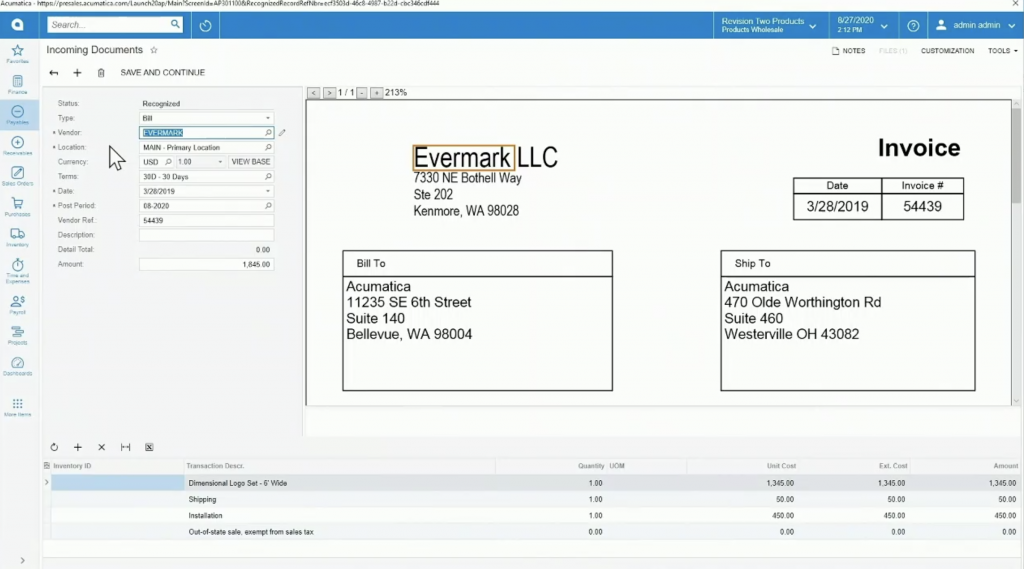
Task: Open the Tools menu
Action: 1002,51
